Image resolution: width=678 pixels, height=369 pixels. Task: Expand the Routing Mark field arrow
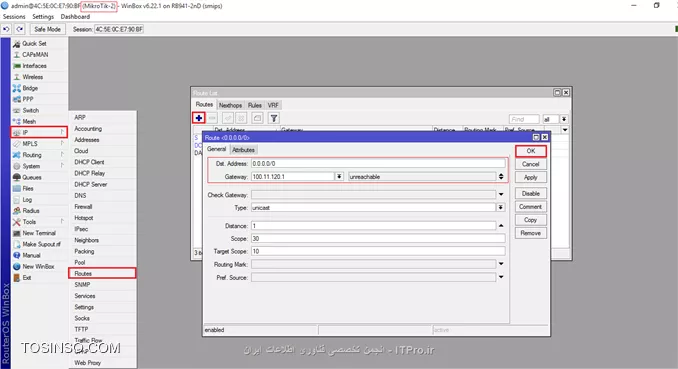(501, 264)
